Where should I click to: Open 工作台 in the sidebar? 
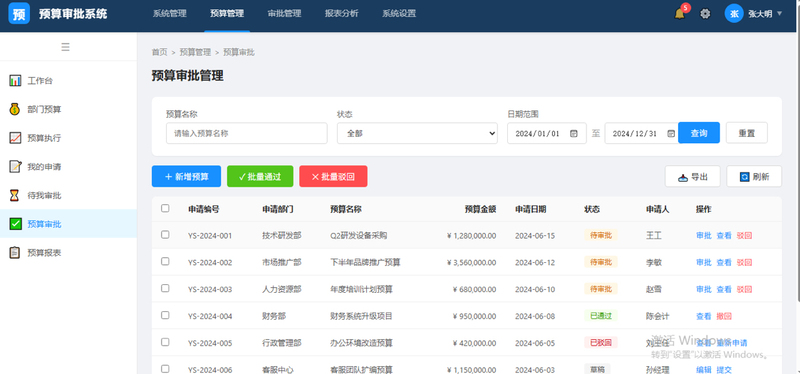(68, 81)
